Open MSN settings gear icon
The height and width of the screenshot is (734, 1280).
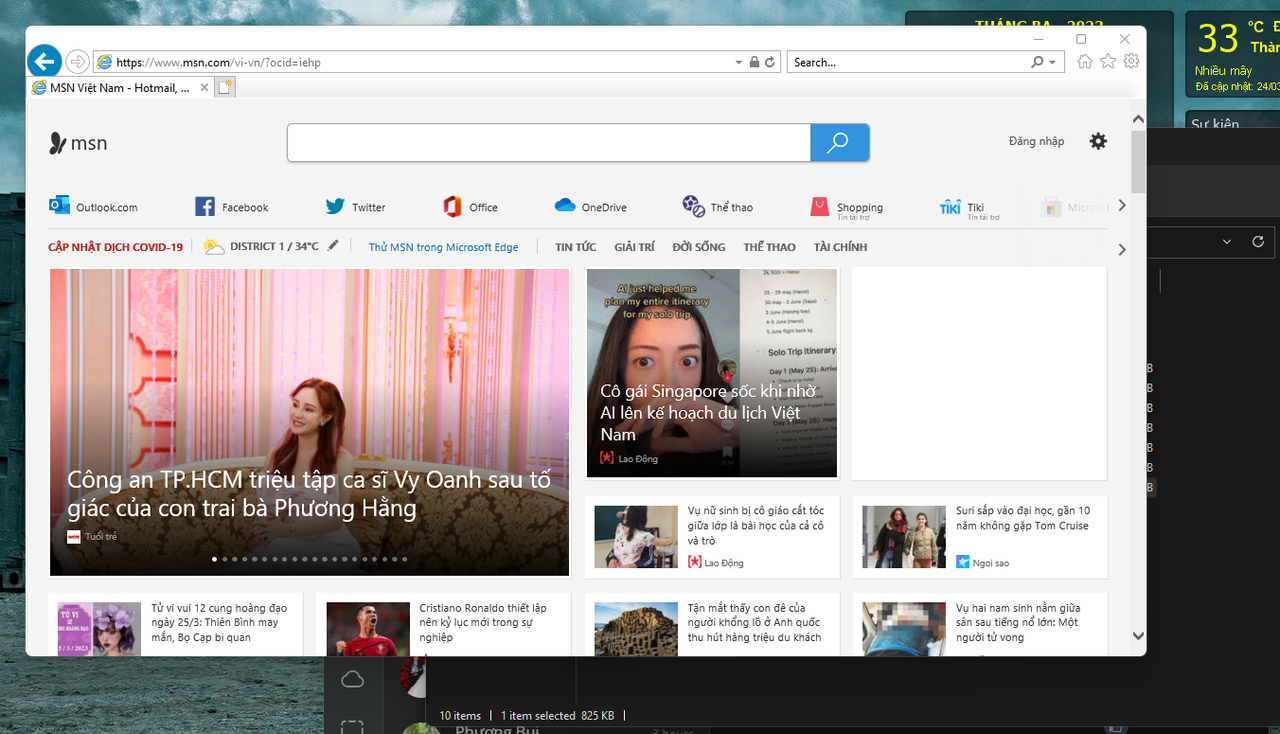tap(1098, 141)
